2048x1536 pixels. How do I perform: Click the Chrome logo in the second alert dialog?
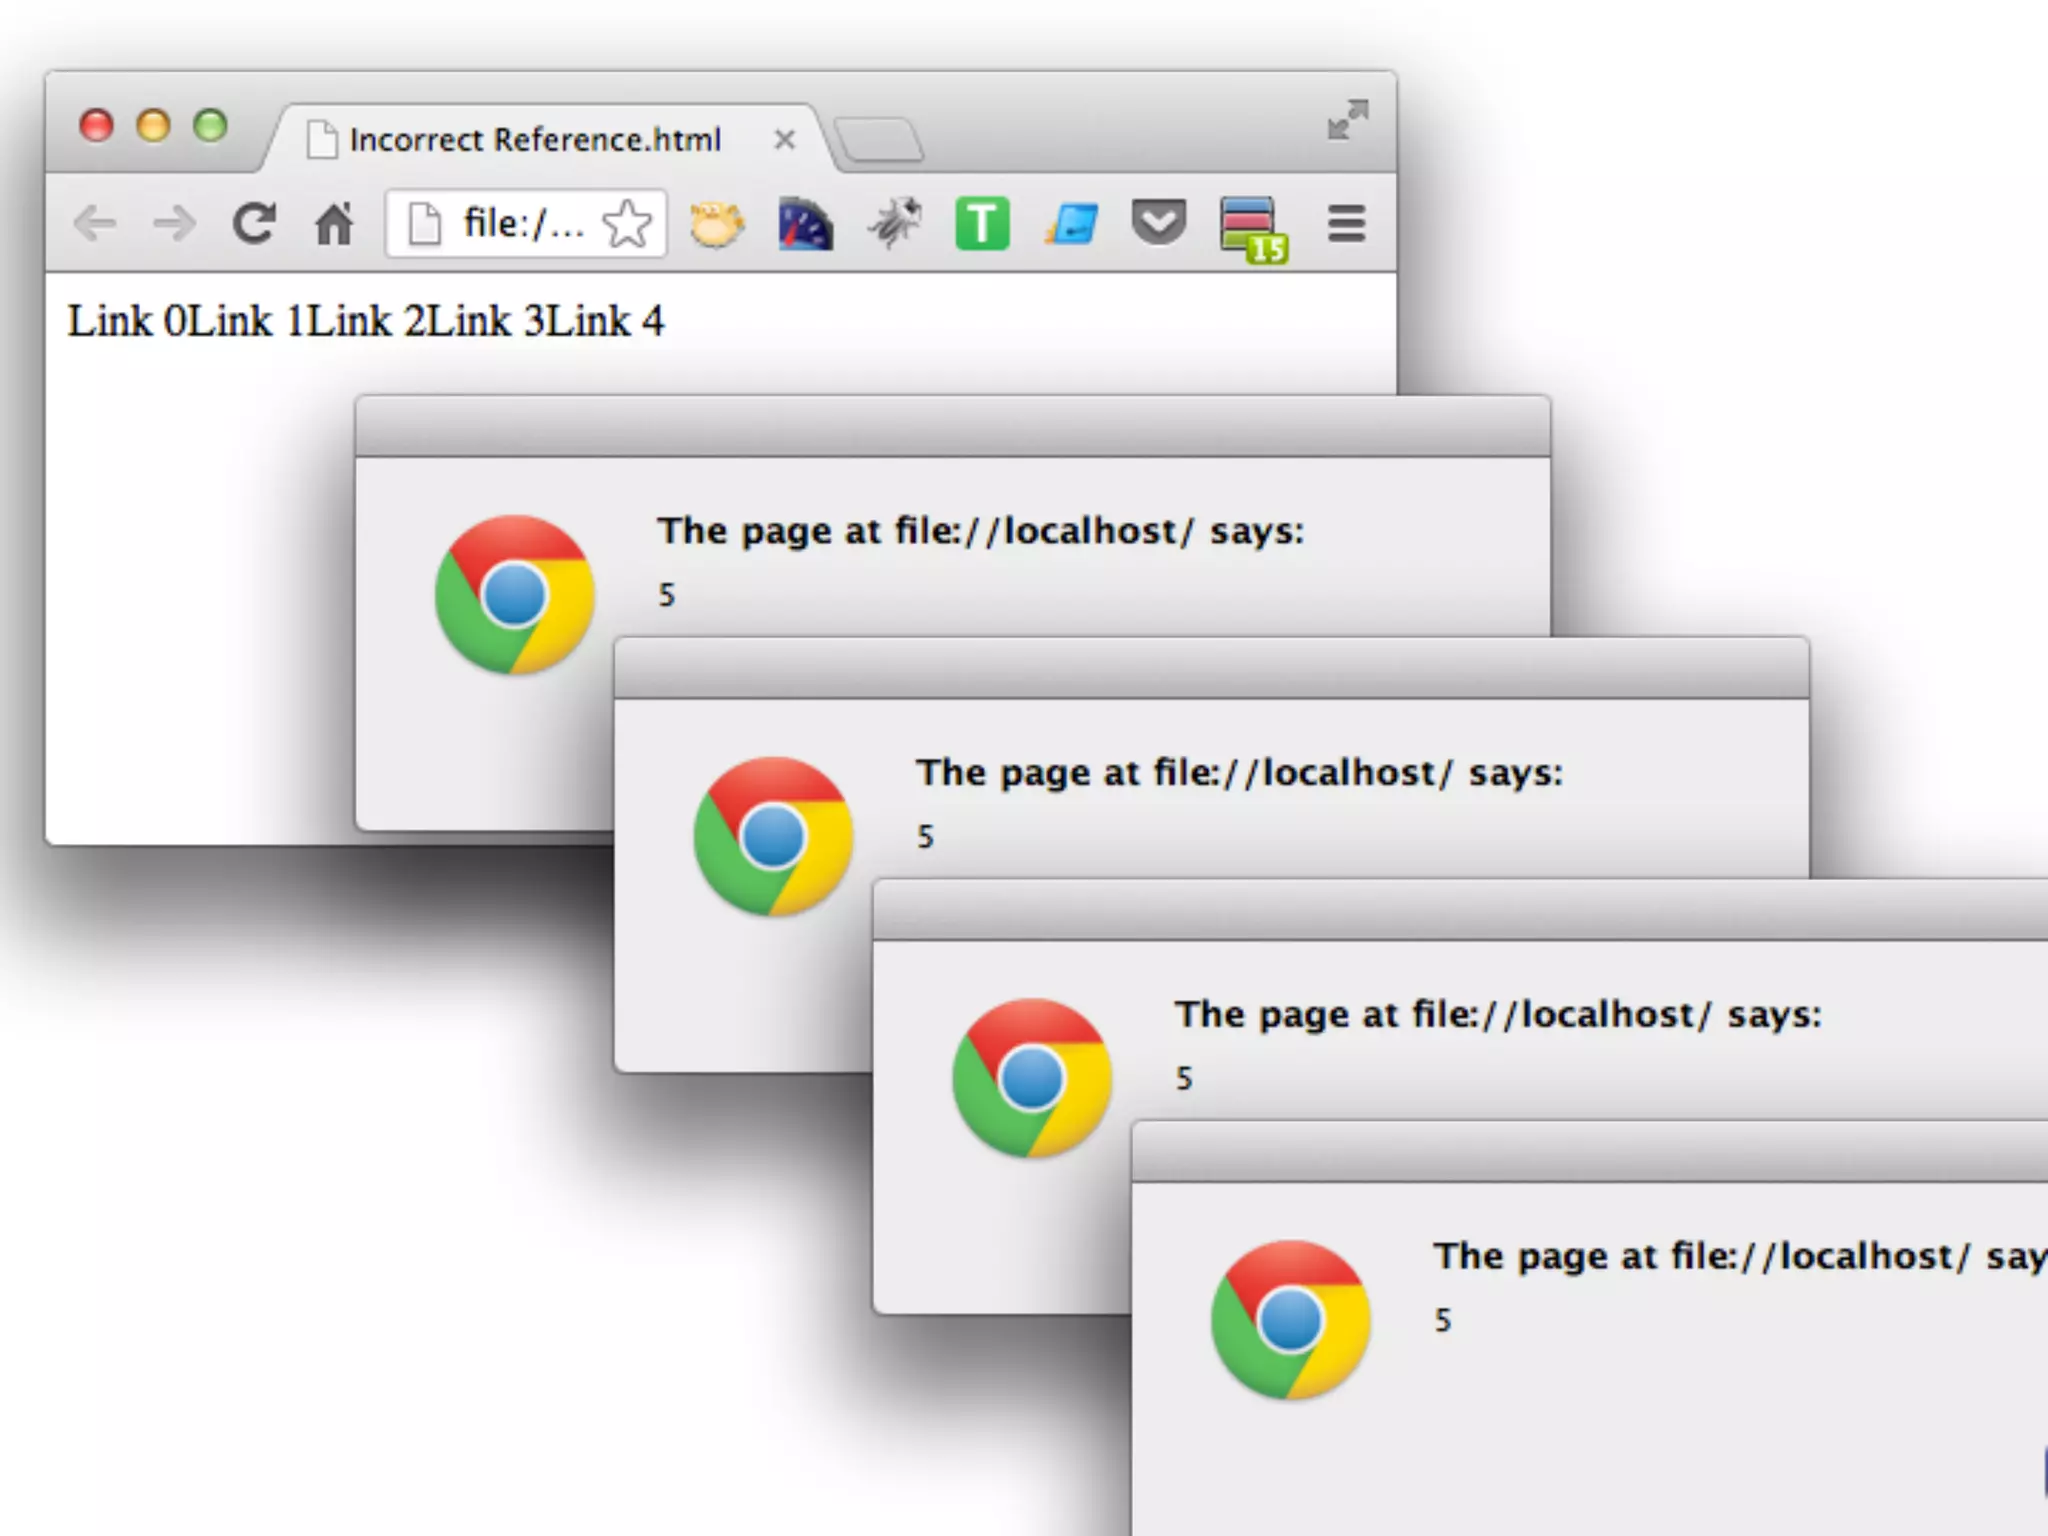773,837
